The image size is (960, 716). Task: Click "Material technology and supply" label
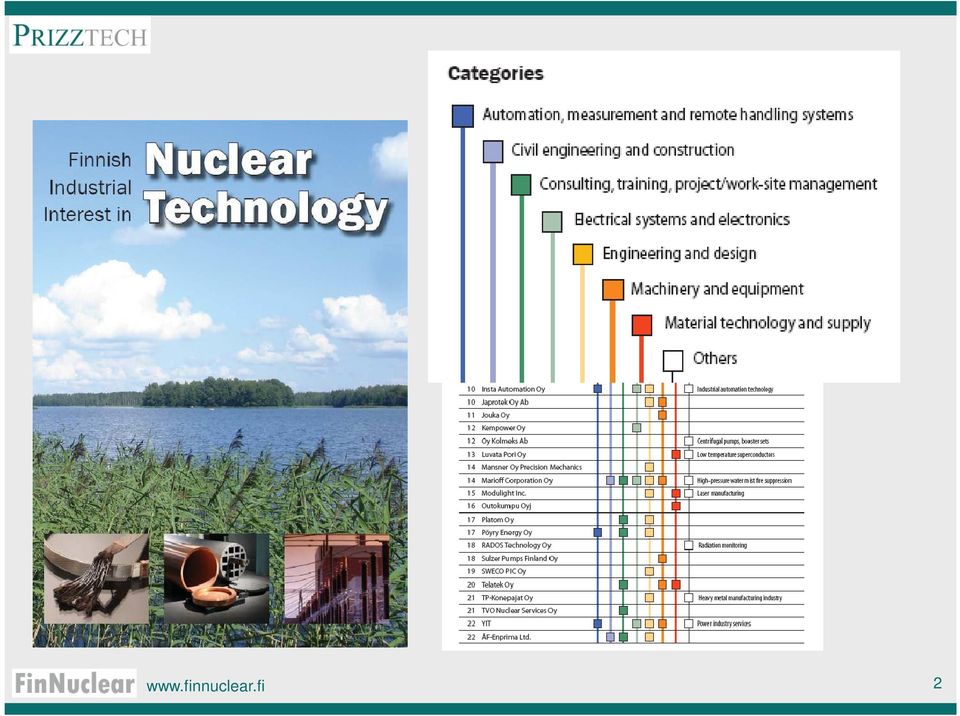pos(768,323)
